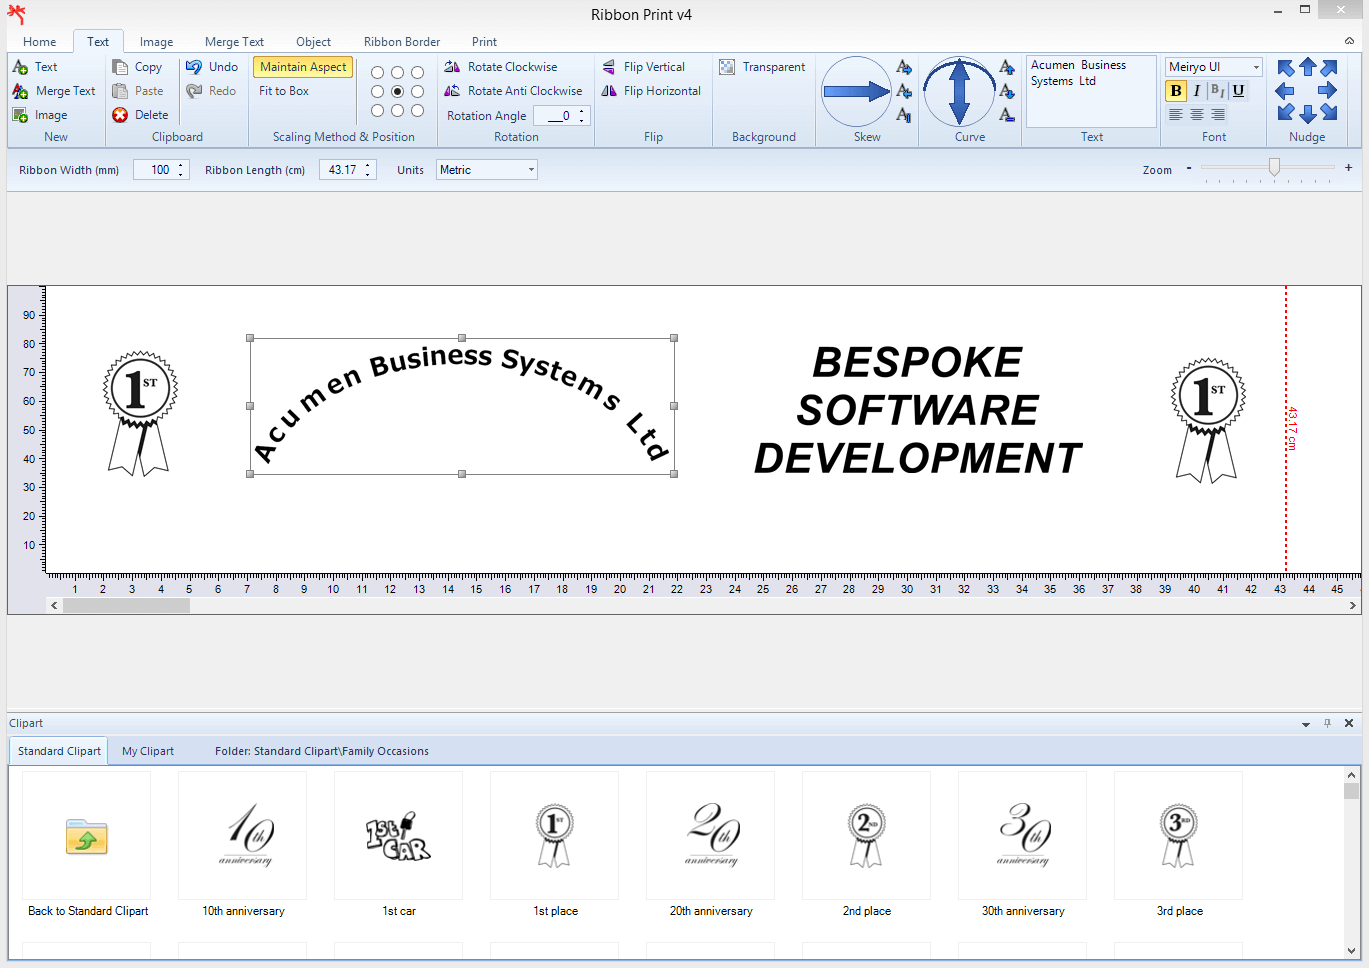Remove curve with A underline icon
The height and width of the screenshot is (968, 1369).
tap(1007, 115)
